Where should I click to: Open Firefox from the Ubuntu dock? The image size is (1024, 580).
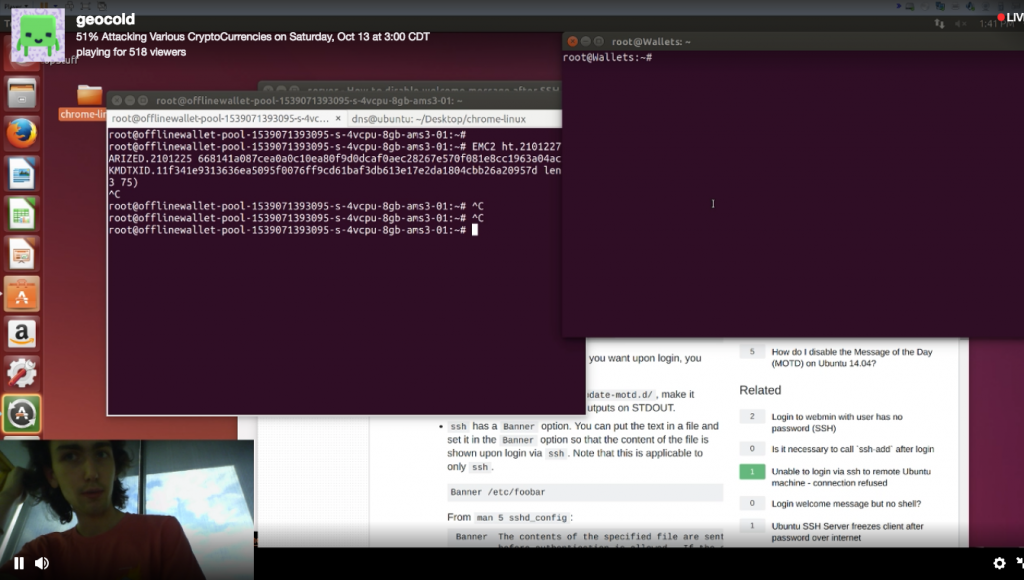[x=22, y=134]
